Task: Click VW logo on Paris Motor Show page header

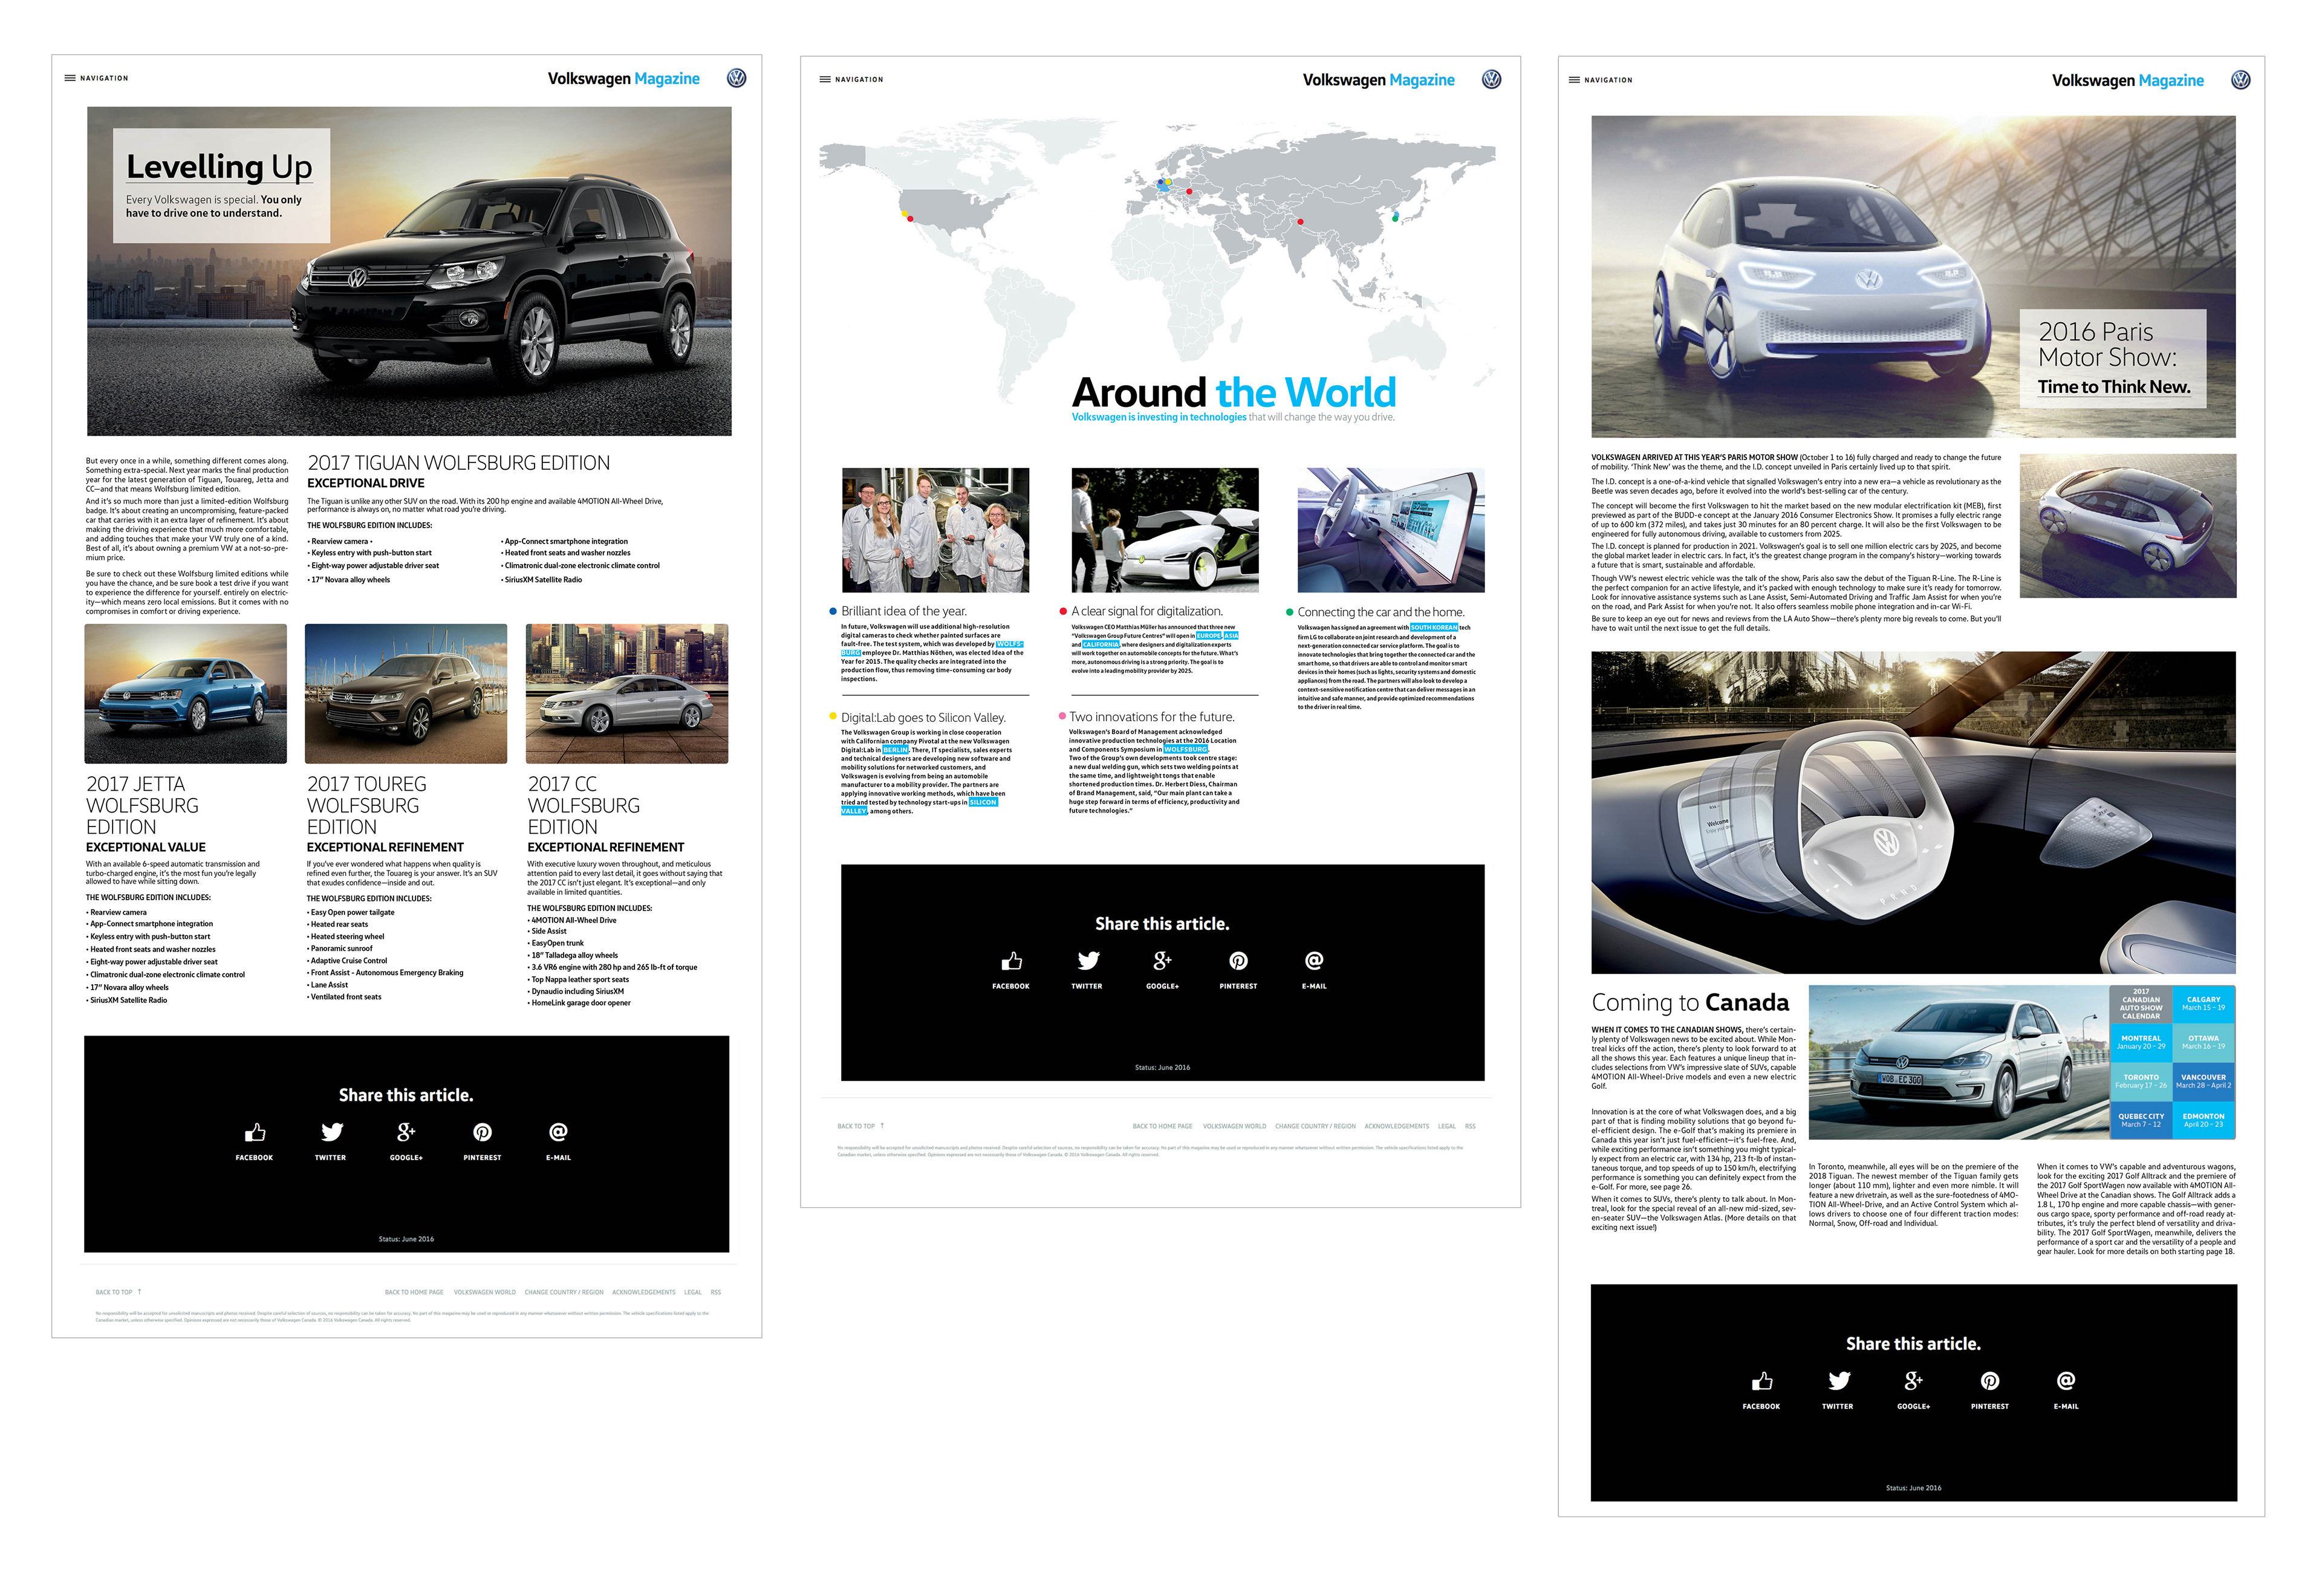Action: pyautogui.click(x=2240, y=80)
